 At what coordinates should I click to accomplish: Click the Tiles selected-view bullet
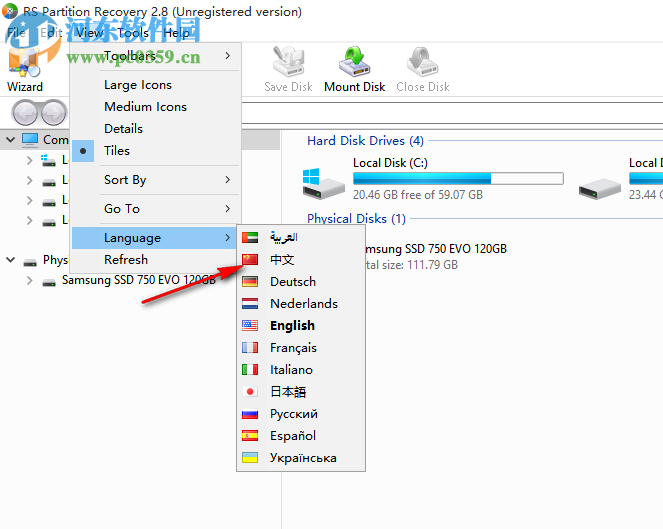[83, 151]
